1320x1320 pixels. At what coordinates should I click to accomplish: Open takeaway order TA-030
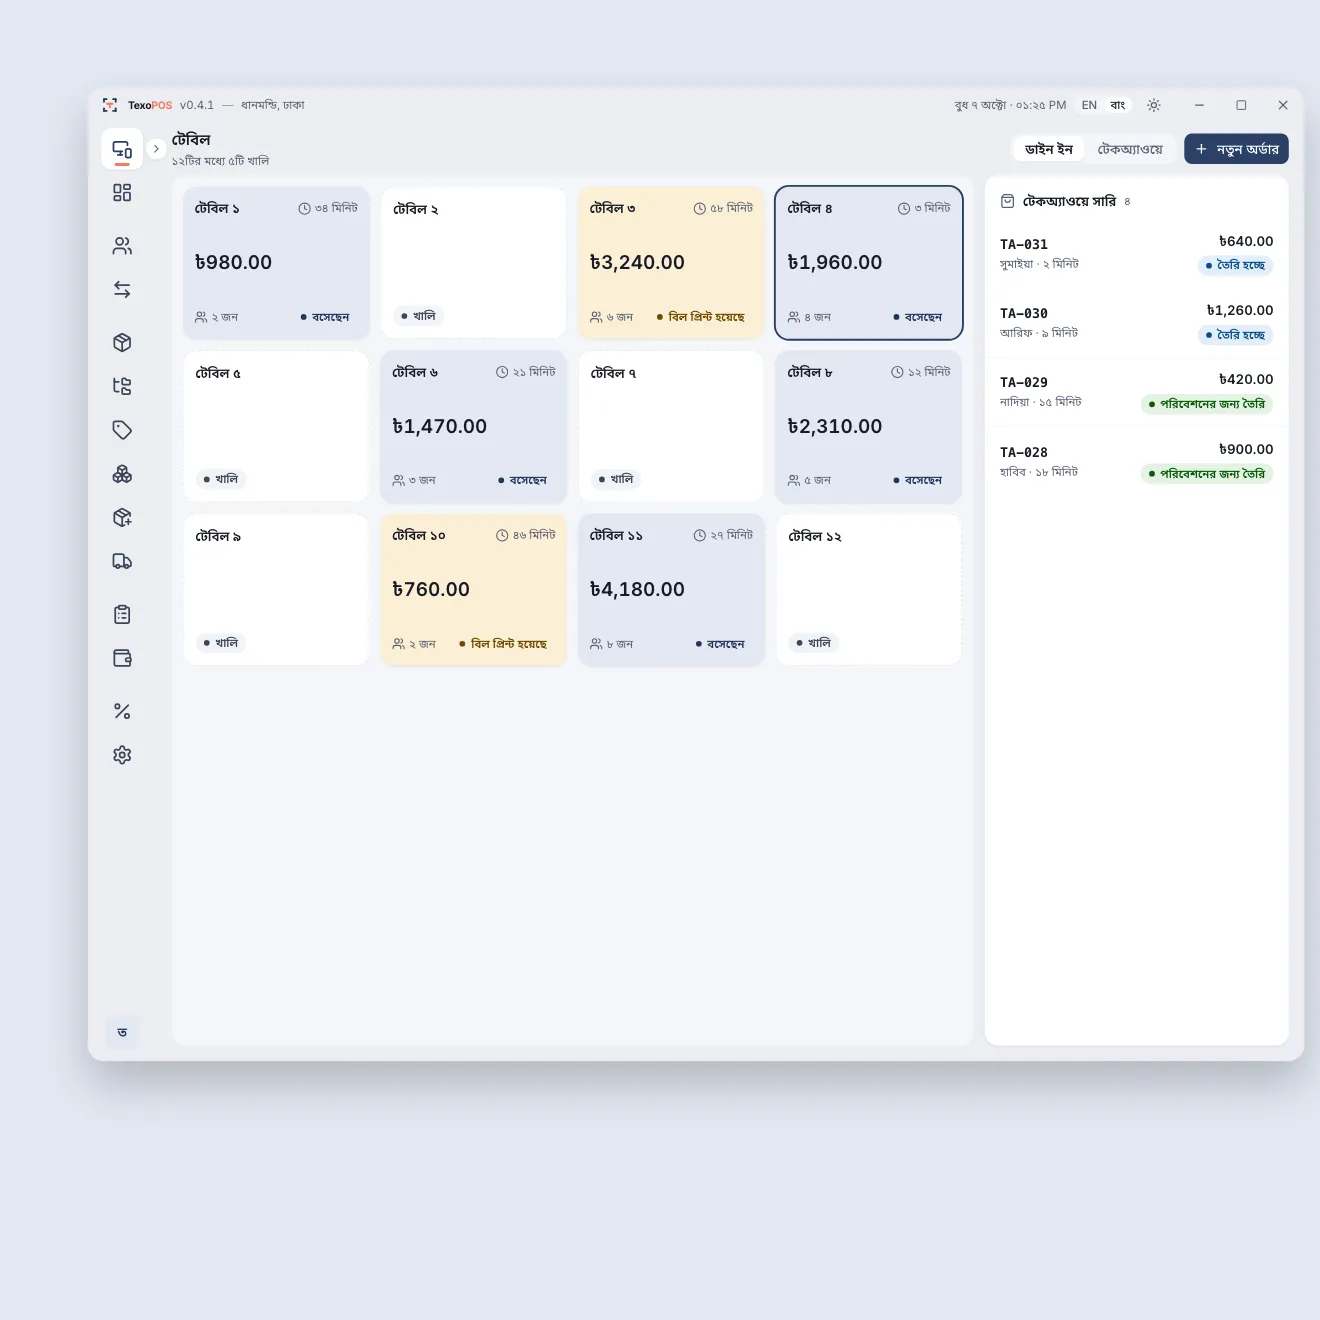(1136, 323)
